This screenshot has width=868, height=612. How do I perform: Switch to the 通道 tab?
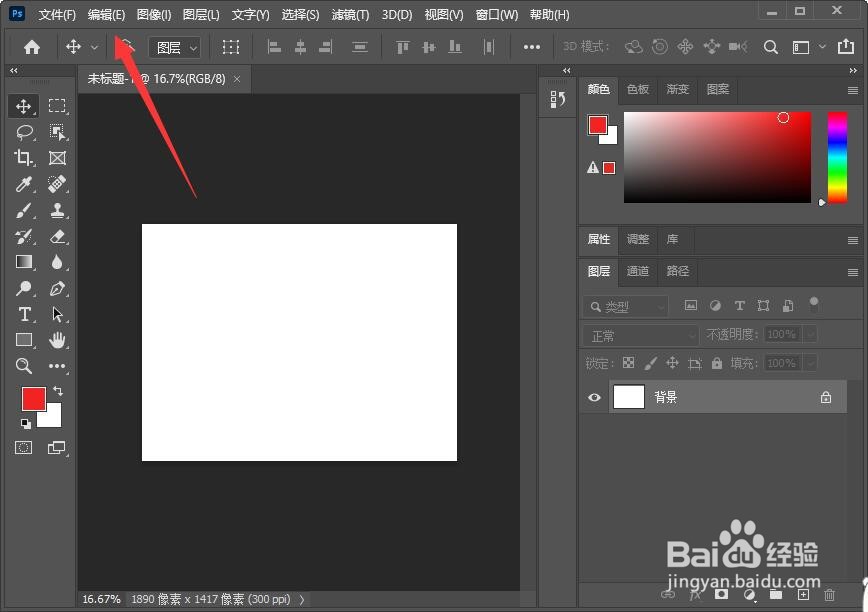(x=638, y=271)
